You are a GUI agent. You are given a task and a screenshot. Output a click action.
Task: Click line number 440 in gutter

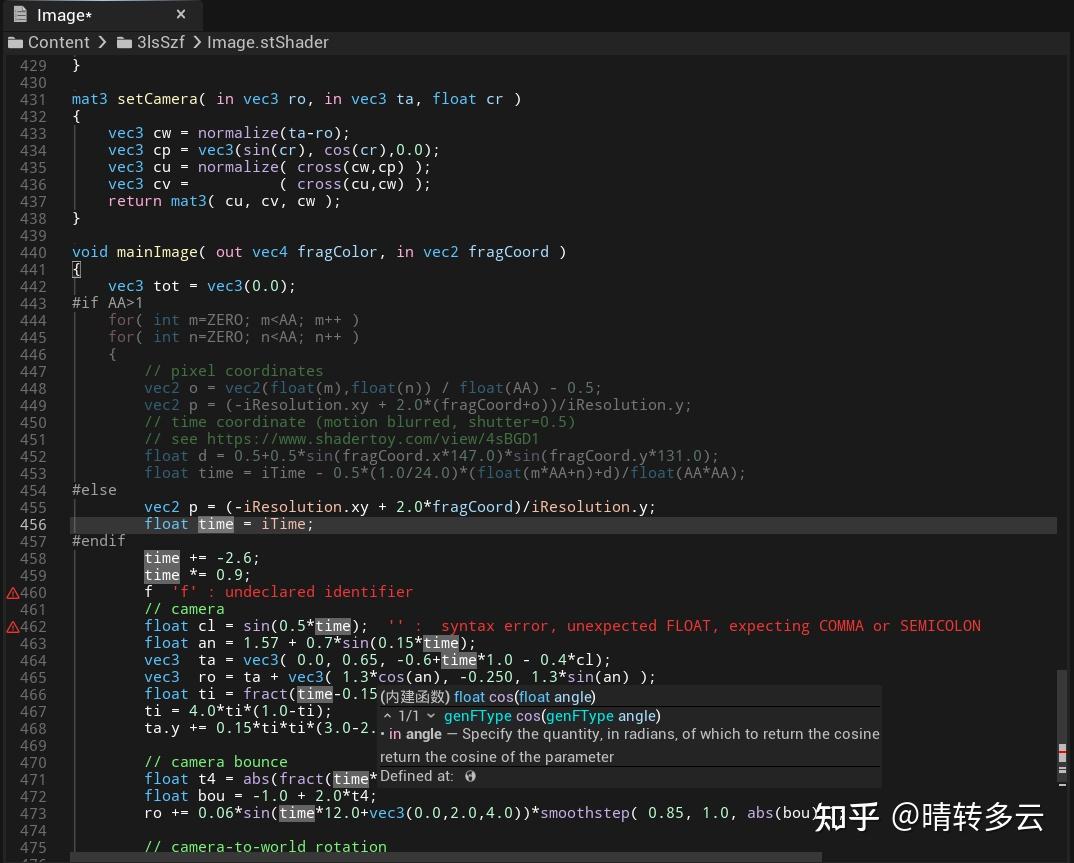(x=33, y=253)
